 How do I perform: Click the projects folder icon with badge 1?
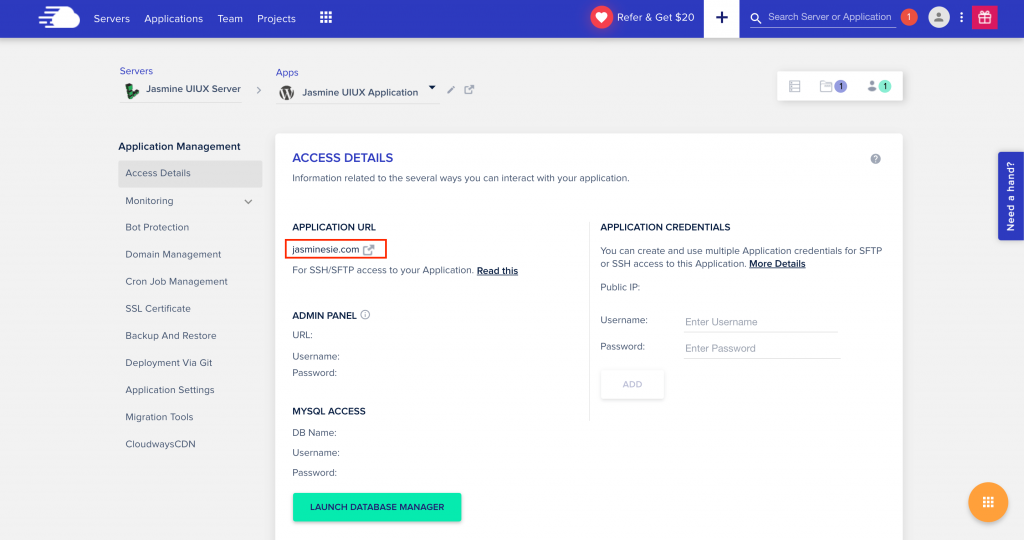tap(833, 86)
